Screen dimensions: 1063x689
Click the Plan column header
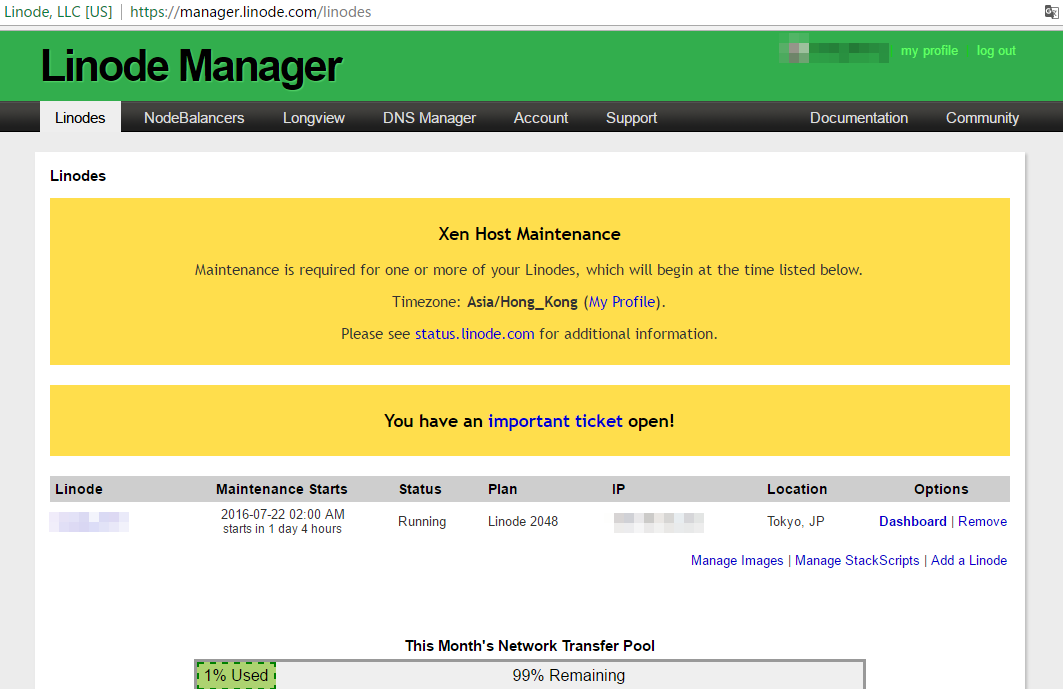[x=502, y=489]
